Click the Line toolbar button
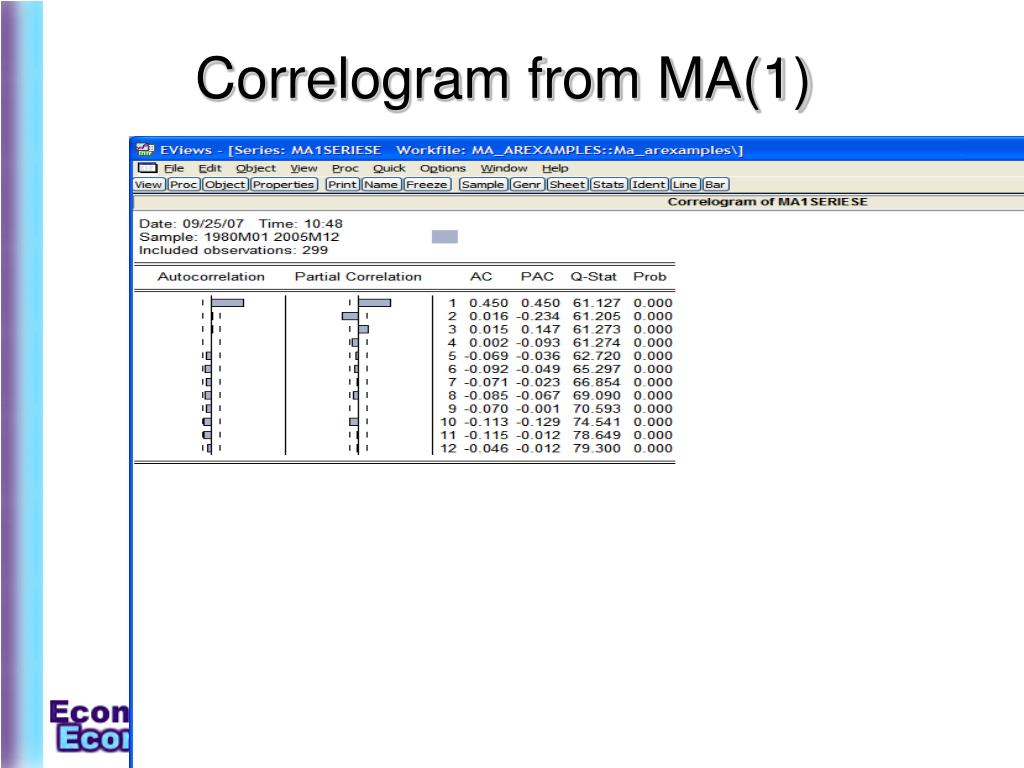Image resolution: width=1024 pixels, height=768 pixels. (684, 185)
